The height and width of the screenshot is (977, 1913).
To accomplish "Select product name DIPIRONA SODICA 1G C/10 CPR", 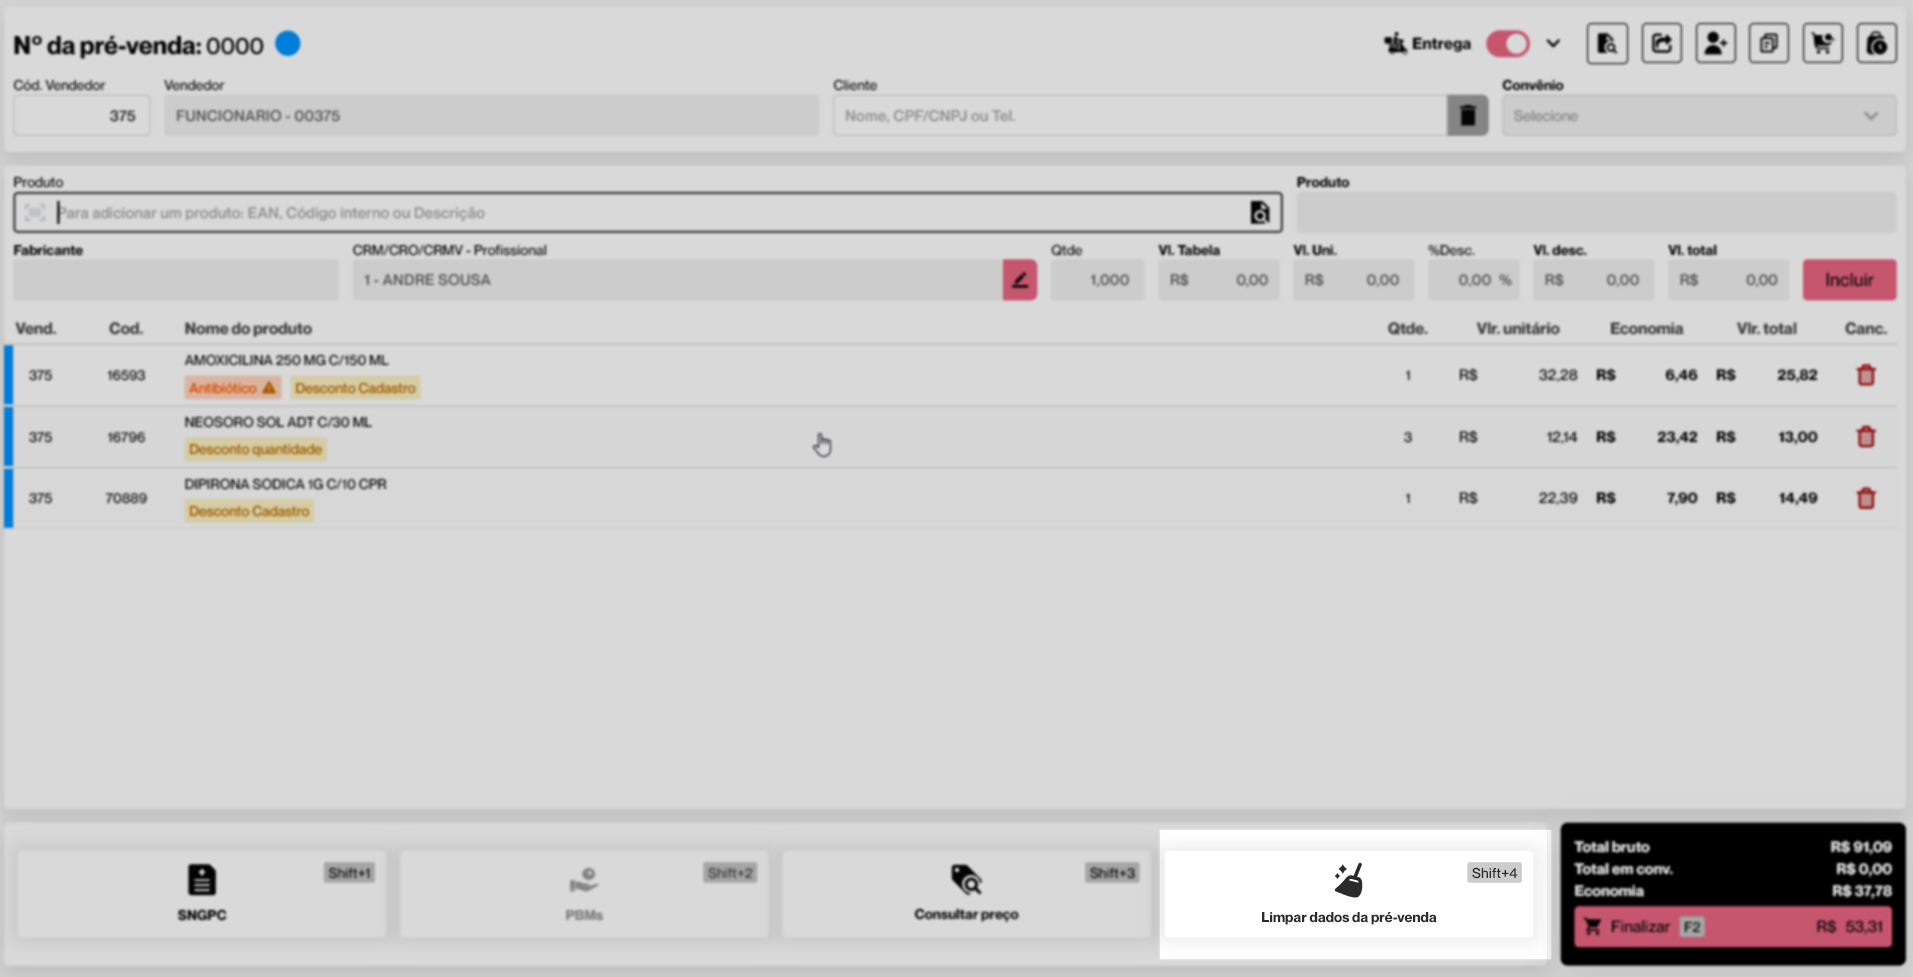I will (x=285, y=484).
